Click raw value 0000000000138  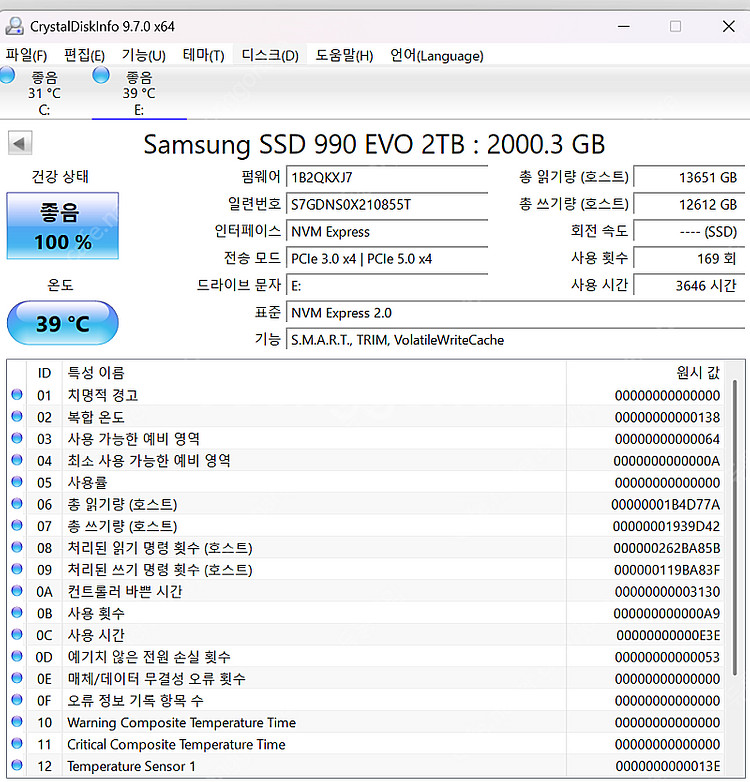coord(667,417)
